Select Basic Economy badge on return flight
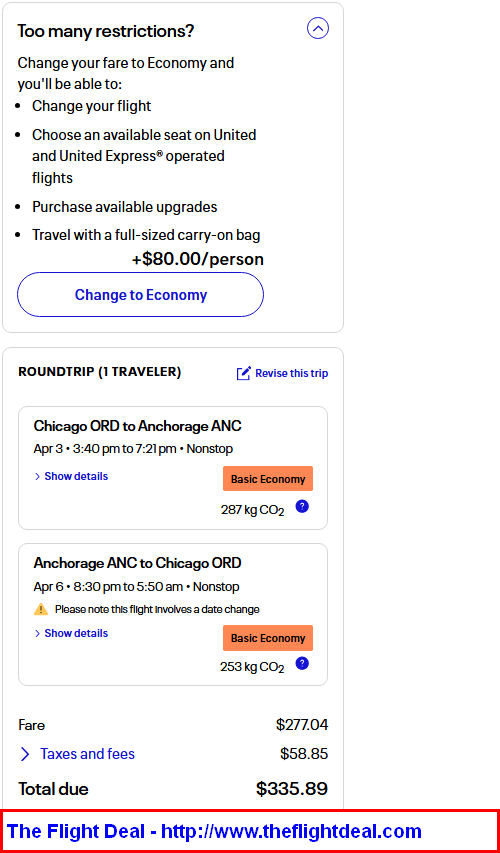Screen dimensions: 500x853 click(x=268, y=638)
